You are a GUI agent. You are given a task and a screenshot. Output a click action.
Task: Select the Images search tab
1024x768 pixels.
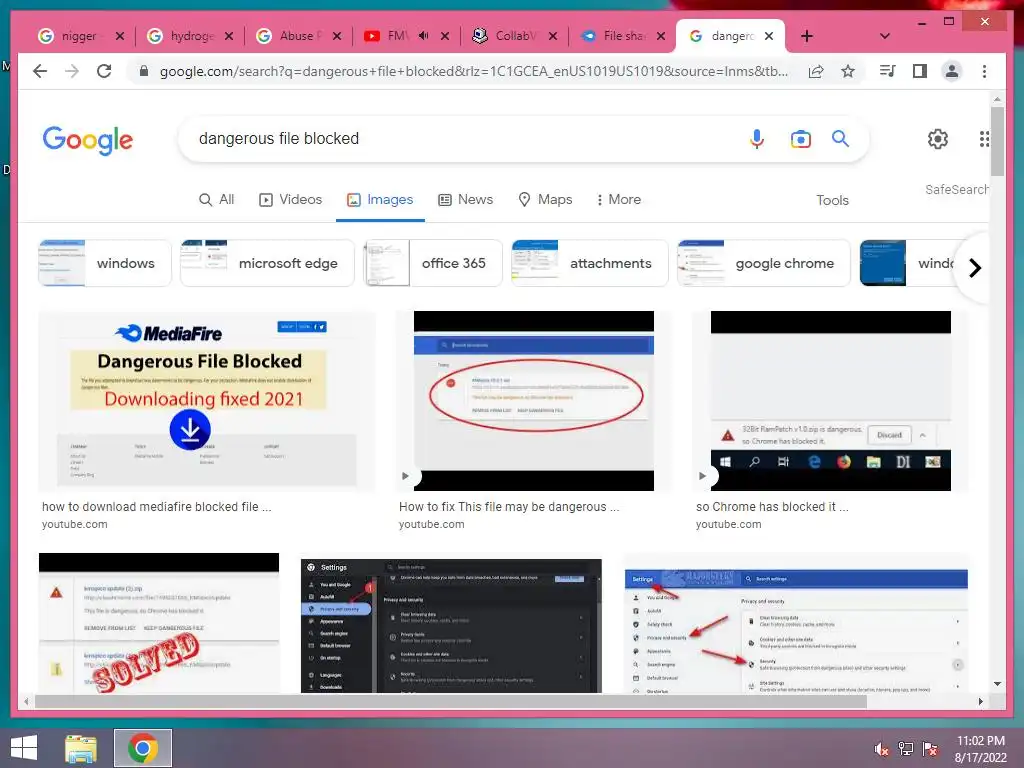coord(380,200)
